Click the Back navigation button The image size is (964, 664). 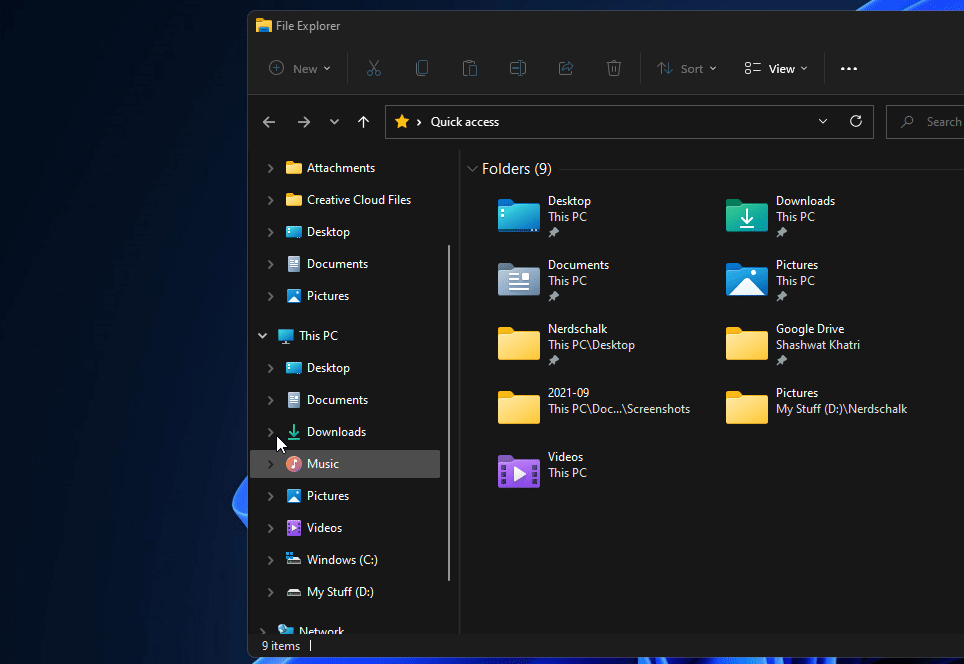268,121
